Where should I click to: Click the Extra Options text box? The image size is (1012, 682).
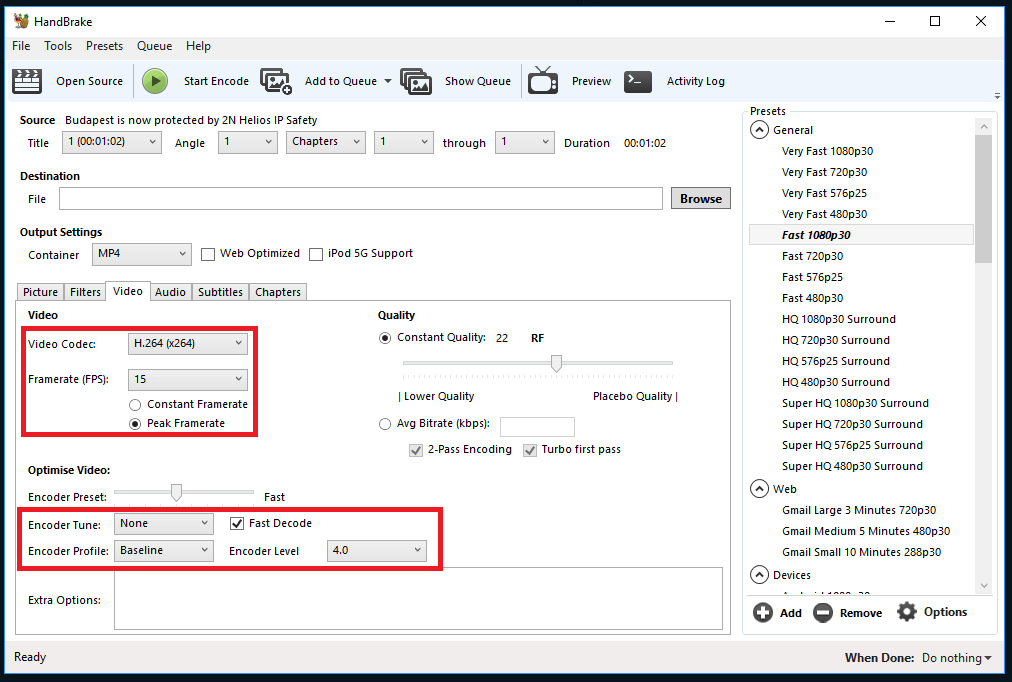pos(418,599)
